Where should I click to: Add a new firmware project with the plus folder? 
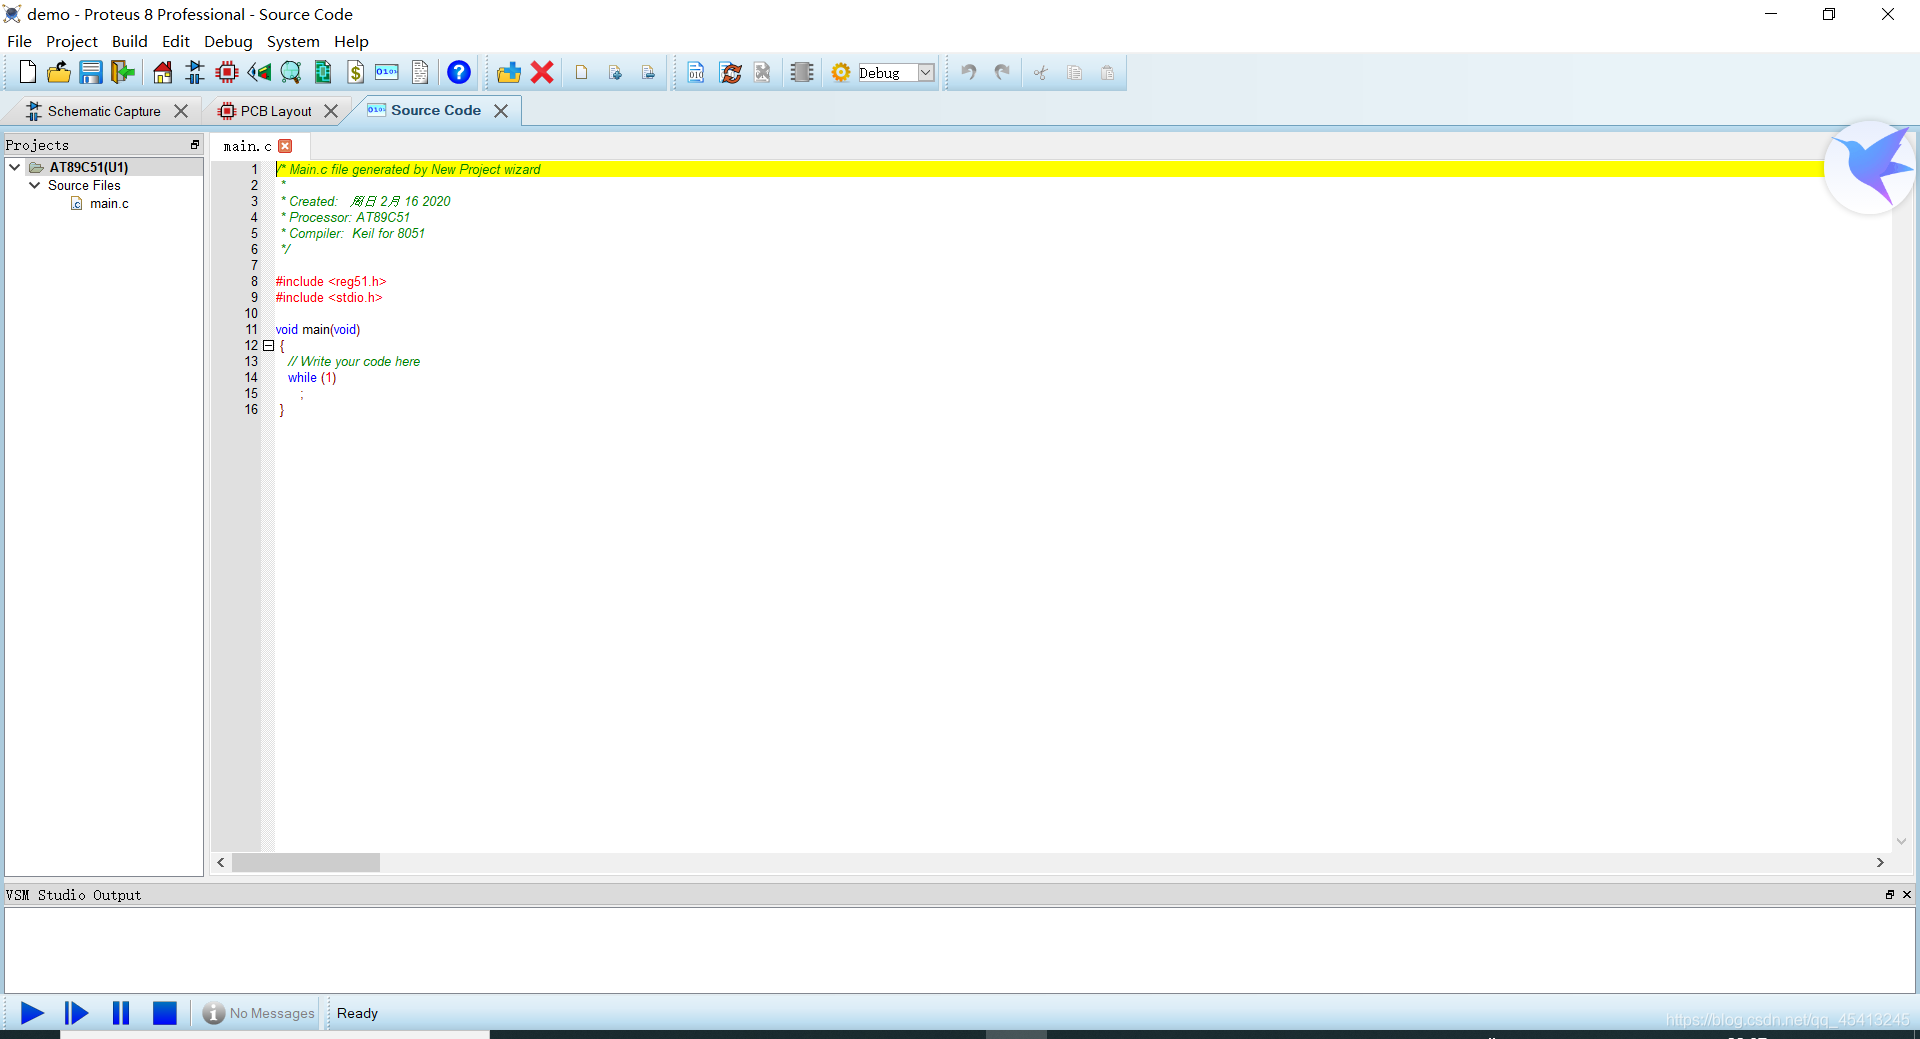(509, 72)
